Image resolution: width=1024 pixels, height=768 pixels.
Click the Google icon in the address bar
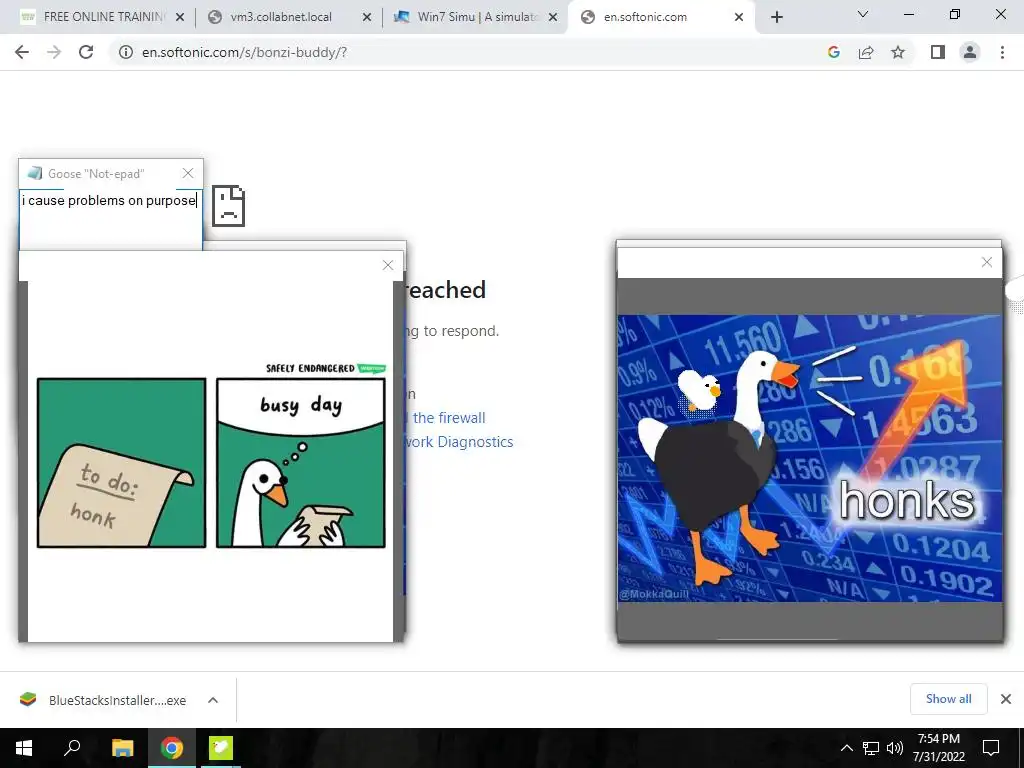tap(833, 52)
